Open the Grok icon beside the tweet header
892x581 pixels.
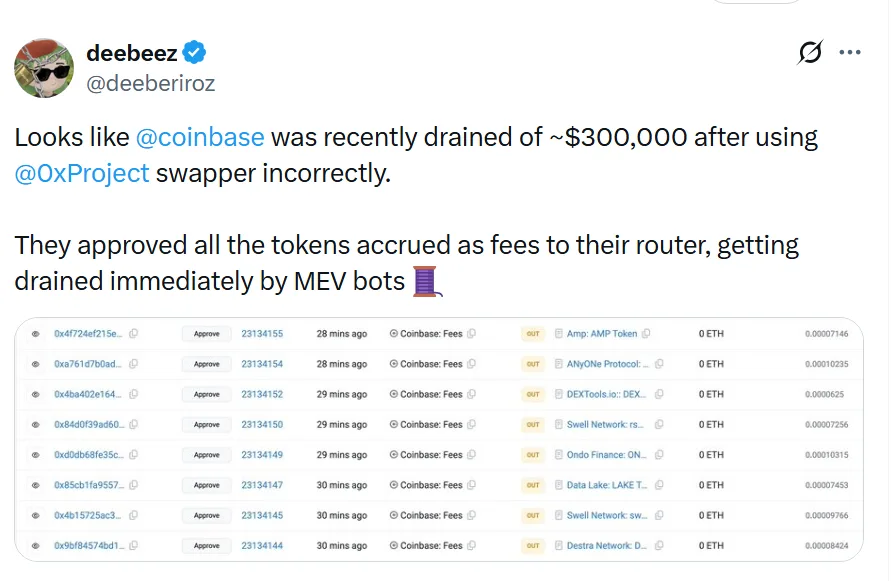(x=810, y=53)
